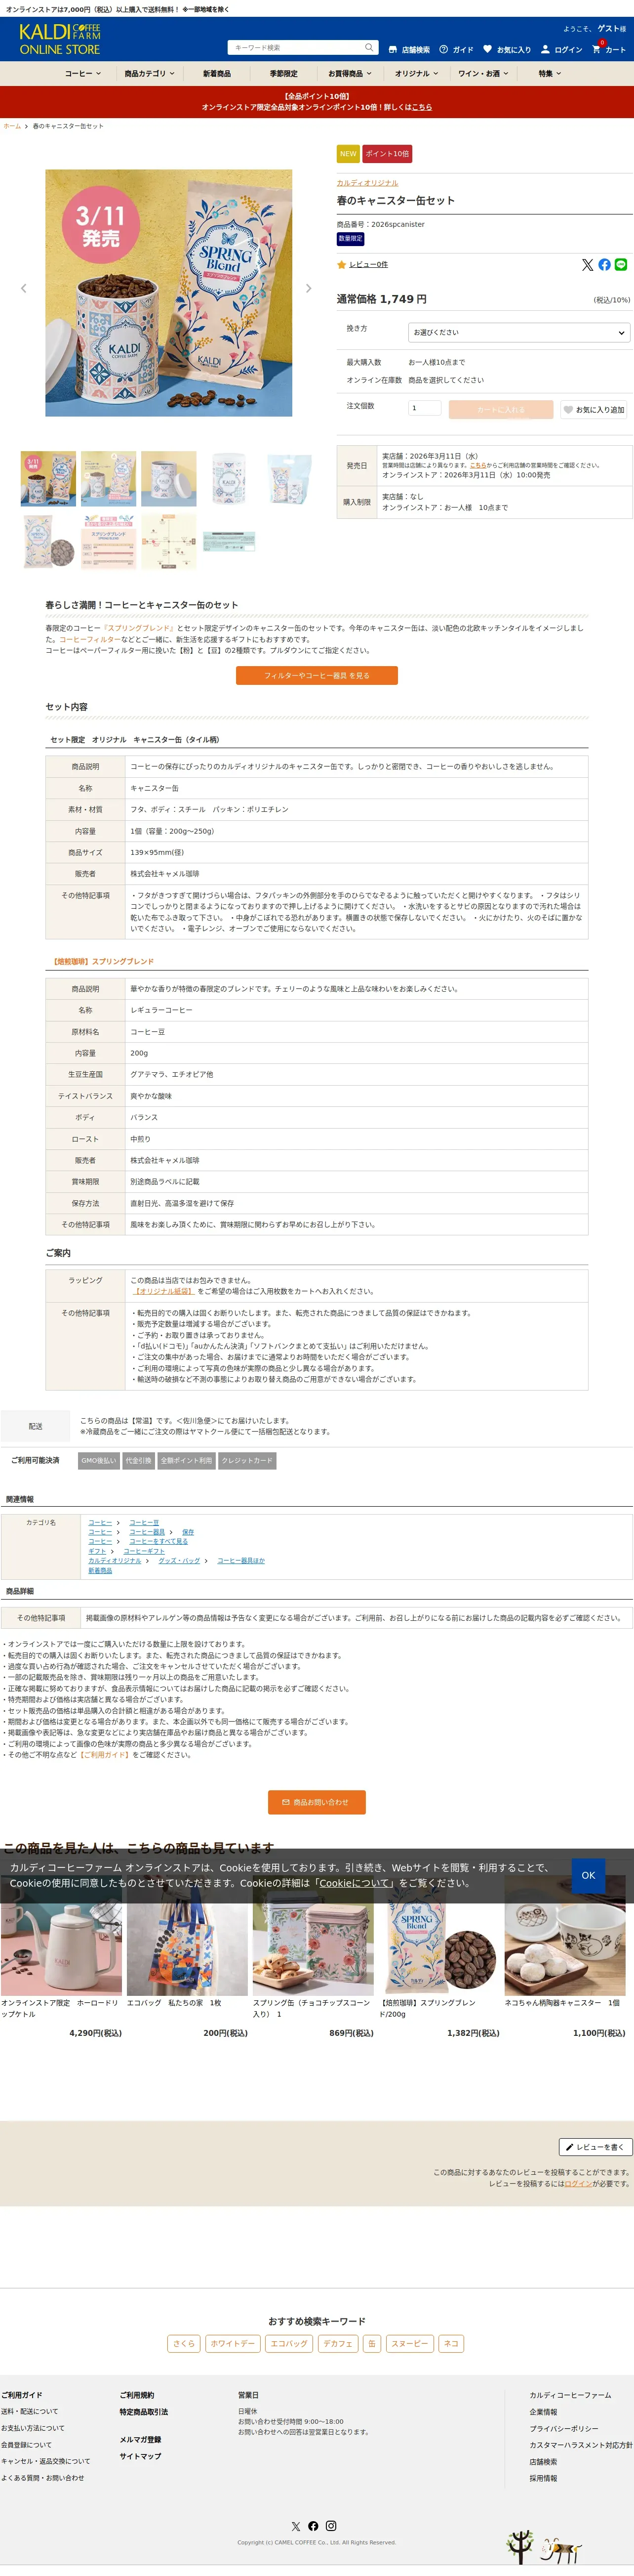Open コーヒーフィルター link in description

[89, 639]
